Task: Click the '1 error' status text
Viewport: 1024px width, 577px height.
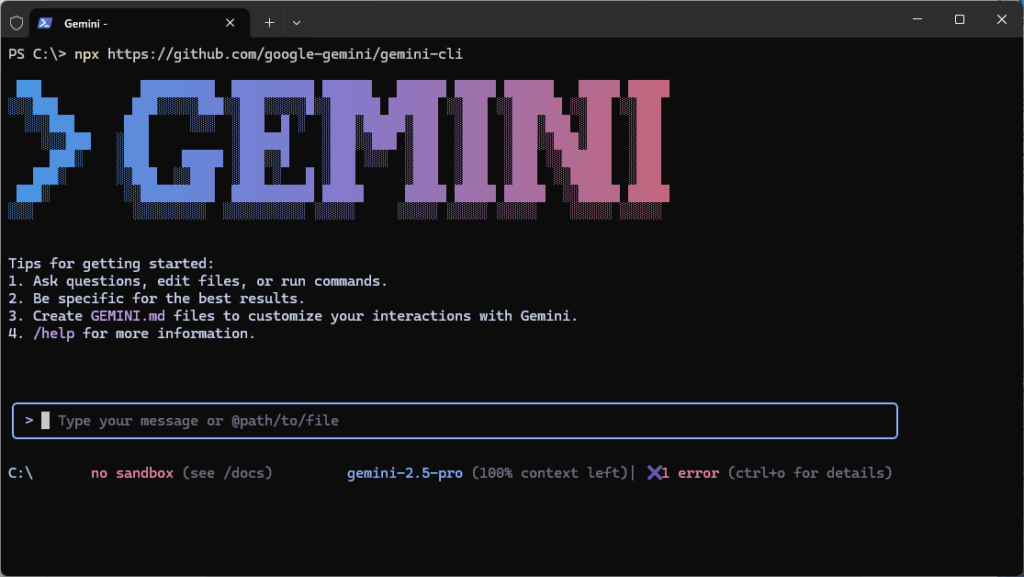Action: pos(690,473)
